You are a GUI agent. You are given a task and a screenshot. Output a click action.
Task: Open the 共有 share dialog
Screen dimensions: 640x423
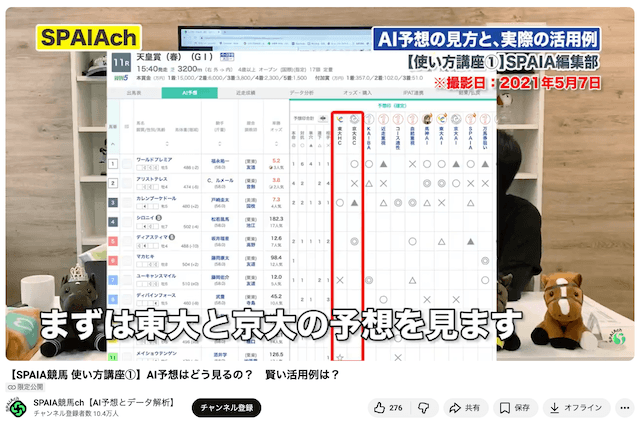point(465,407)
